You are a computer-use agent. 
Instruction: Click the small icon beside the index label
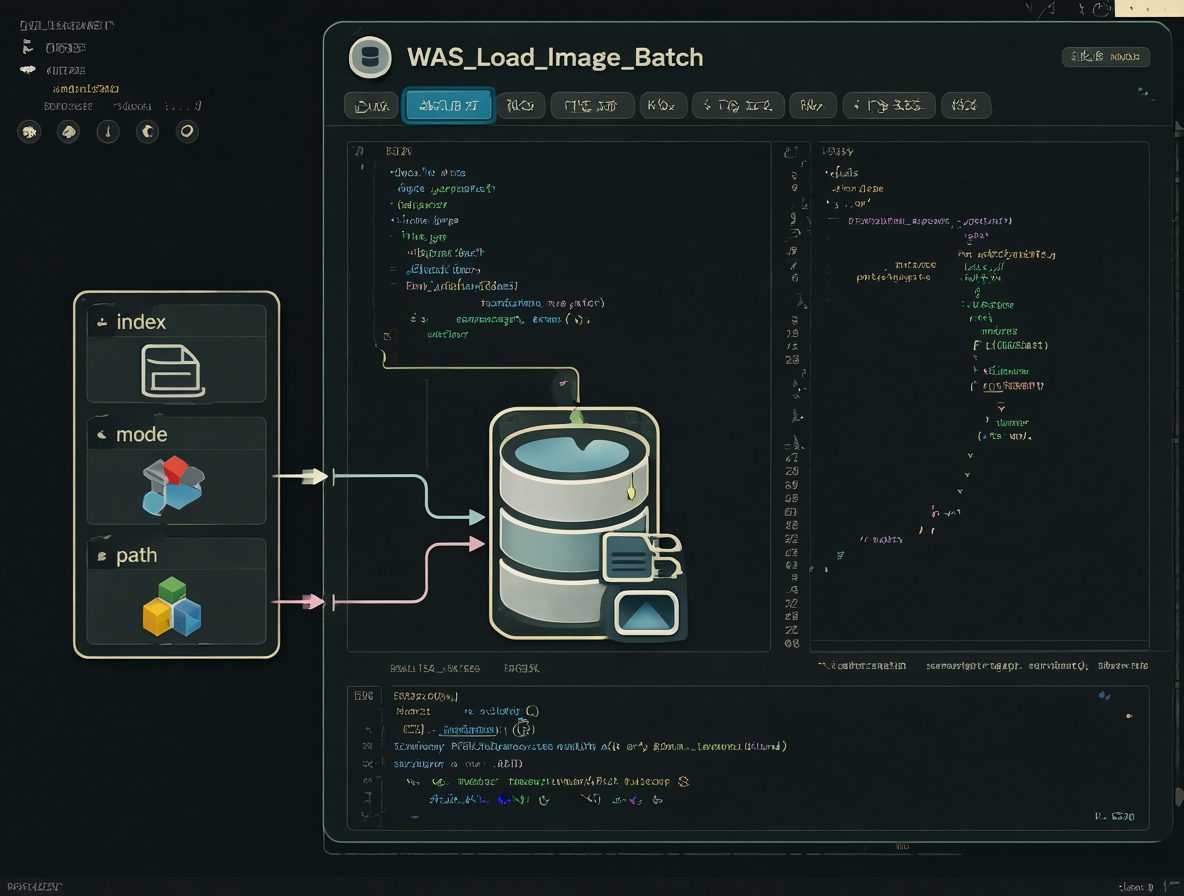(102, 322)
